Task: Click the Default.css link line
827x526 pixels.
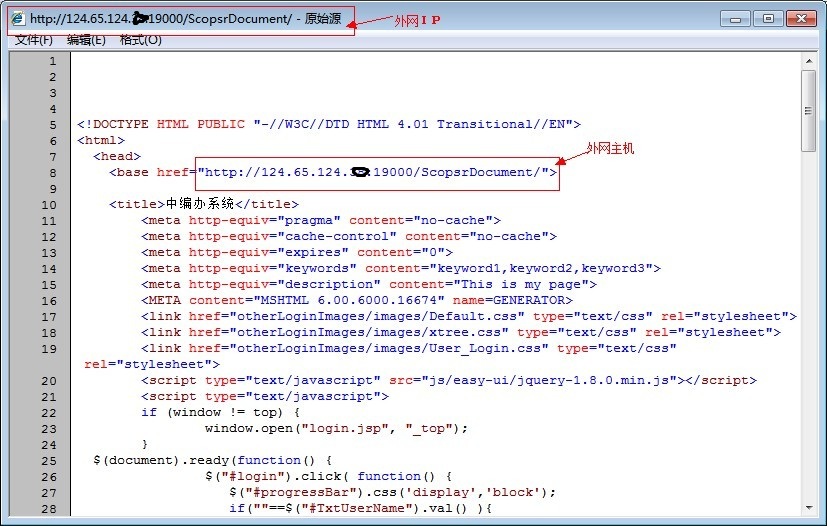Action: pos(469,317)
